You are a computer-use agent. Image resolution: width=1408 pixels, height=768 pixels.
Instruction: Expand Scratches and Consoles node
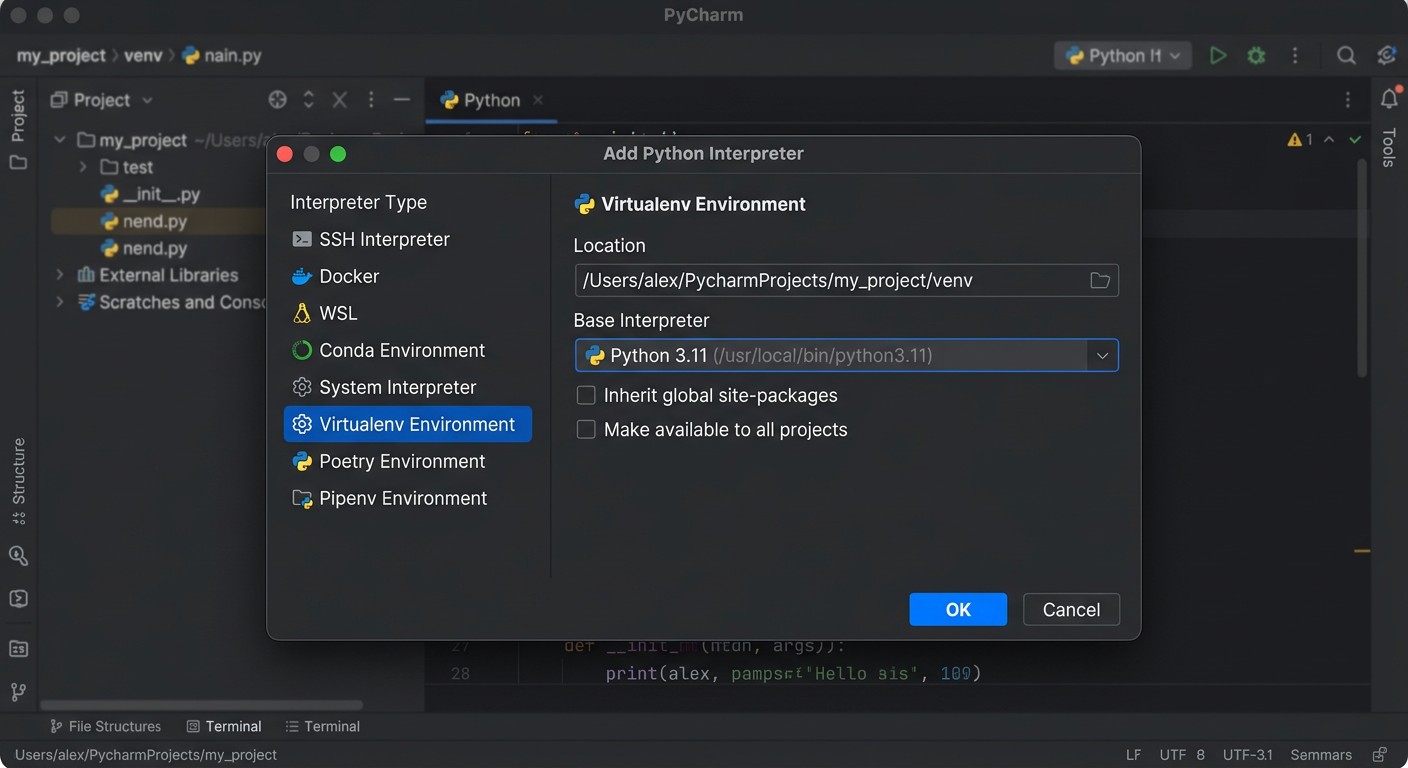[x=60, y=302]
